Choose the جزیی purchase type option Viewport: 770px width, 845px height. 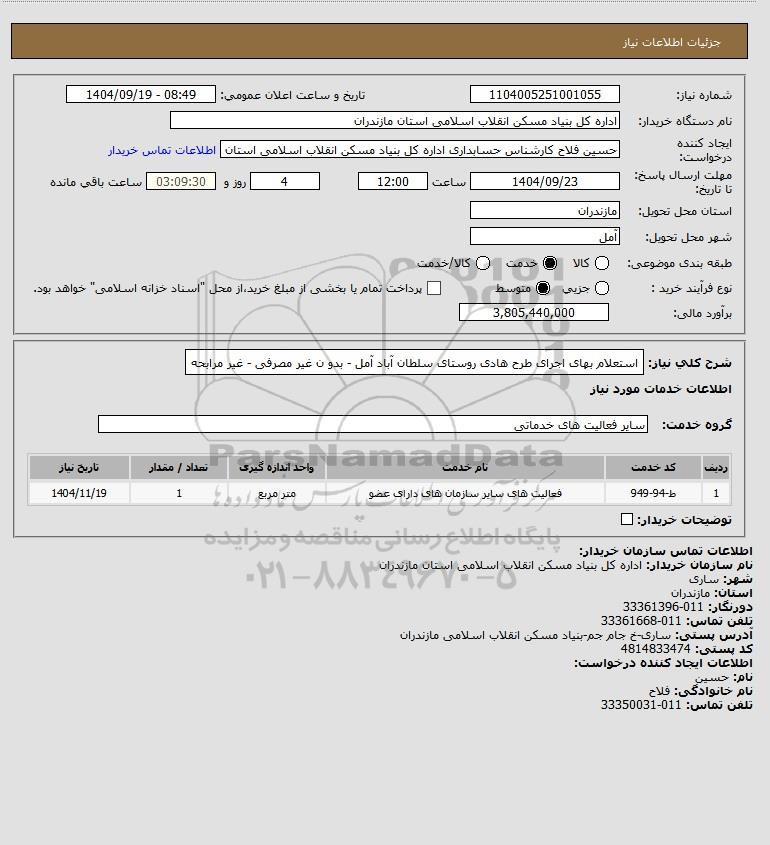tap(601, 288)
